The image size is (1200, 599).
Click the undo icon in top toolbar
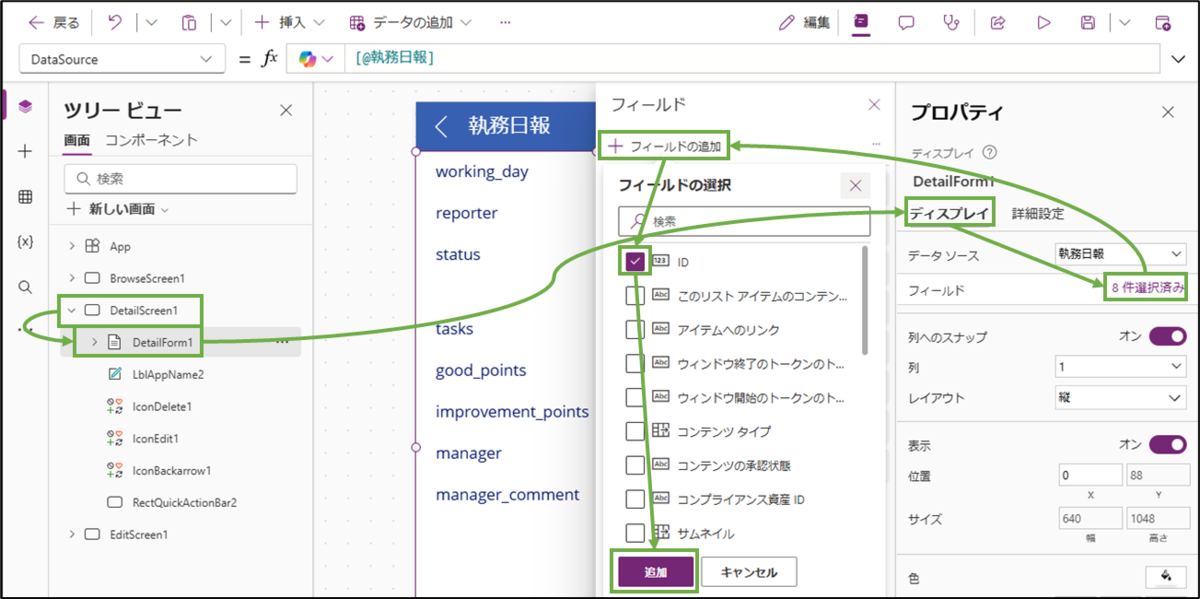[113, 22]
